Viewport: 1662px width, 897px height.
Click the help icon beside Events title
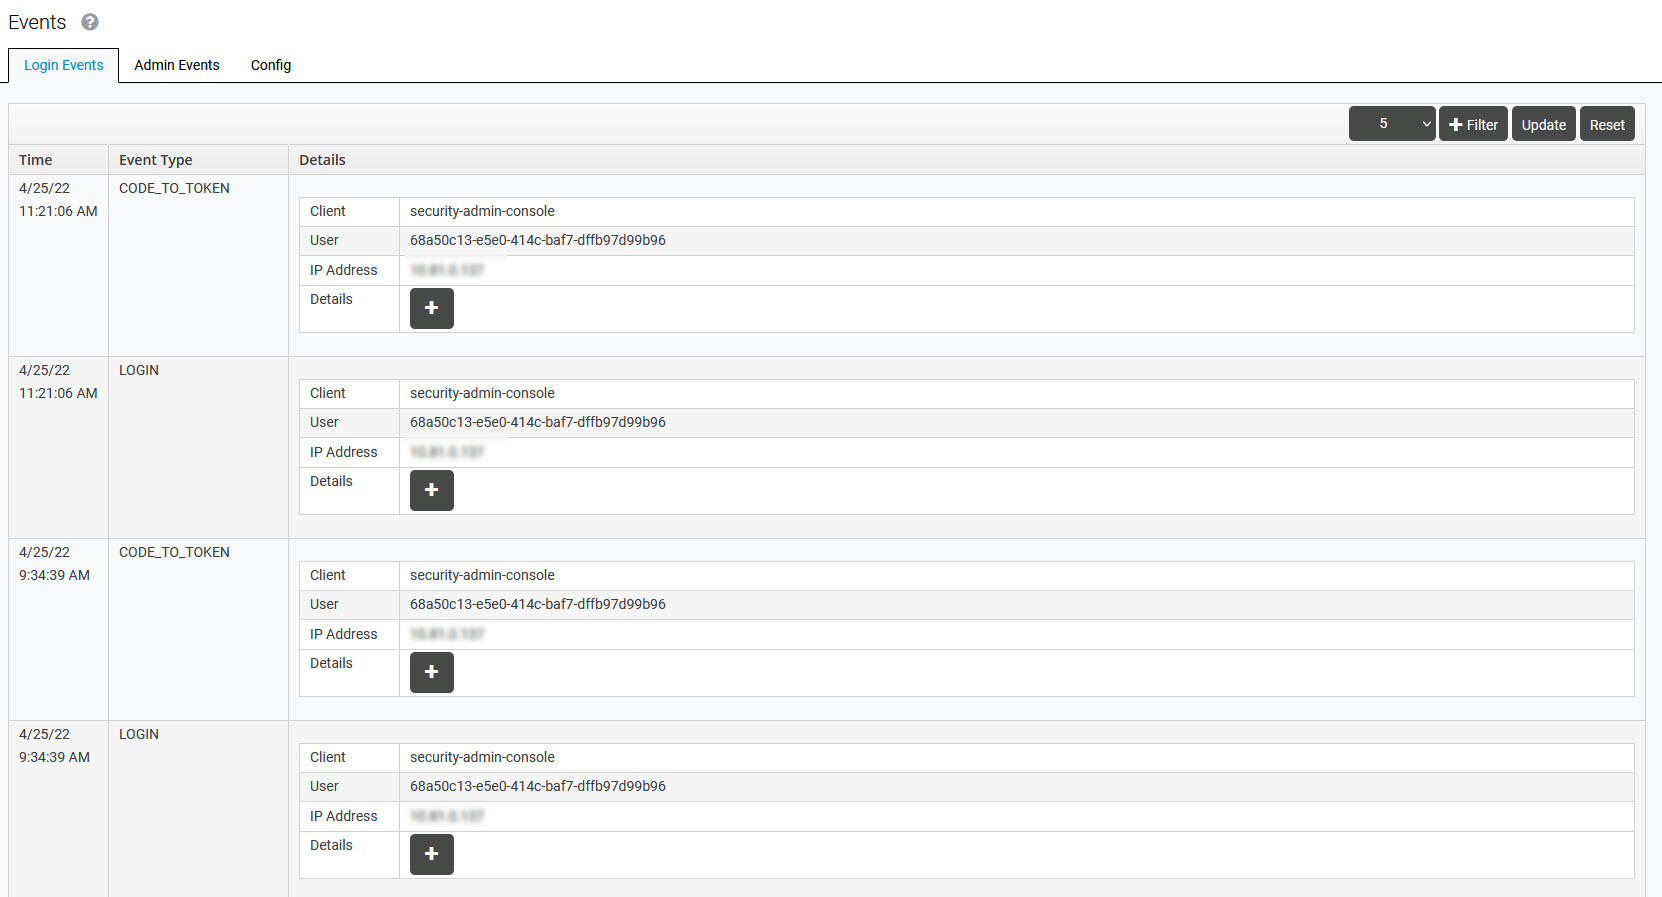(x=90, y=22)
